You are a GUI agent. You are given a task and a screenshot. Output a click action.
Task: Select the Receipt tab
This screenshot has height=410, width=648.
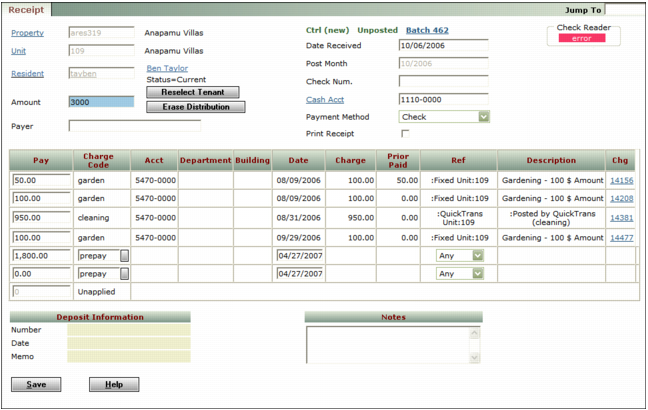[x=27, y=9]
